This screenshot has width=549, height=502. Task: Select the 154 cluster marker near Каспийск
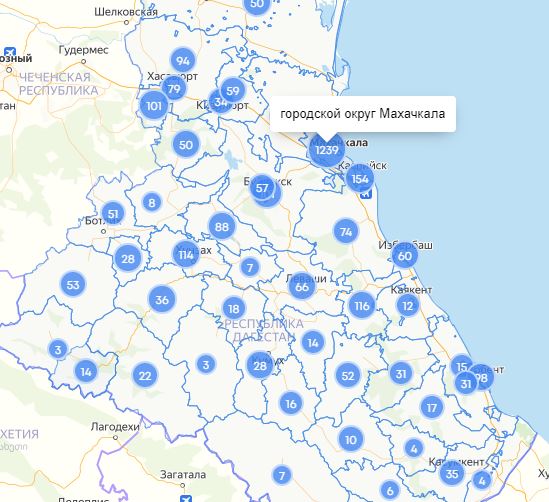pos(360,179)
